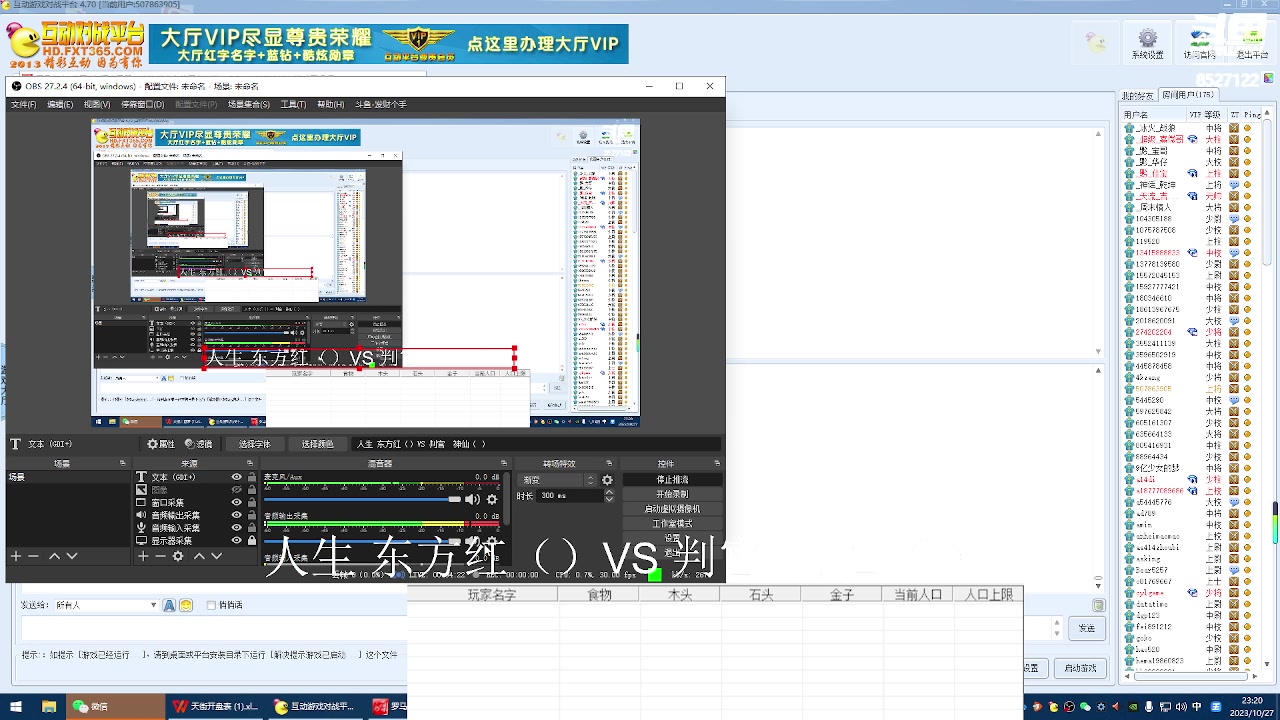Click 工作室模式 button
This screenshot has width=1280, height=720.
672,523
